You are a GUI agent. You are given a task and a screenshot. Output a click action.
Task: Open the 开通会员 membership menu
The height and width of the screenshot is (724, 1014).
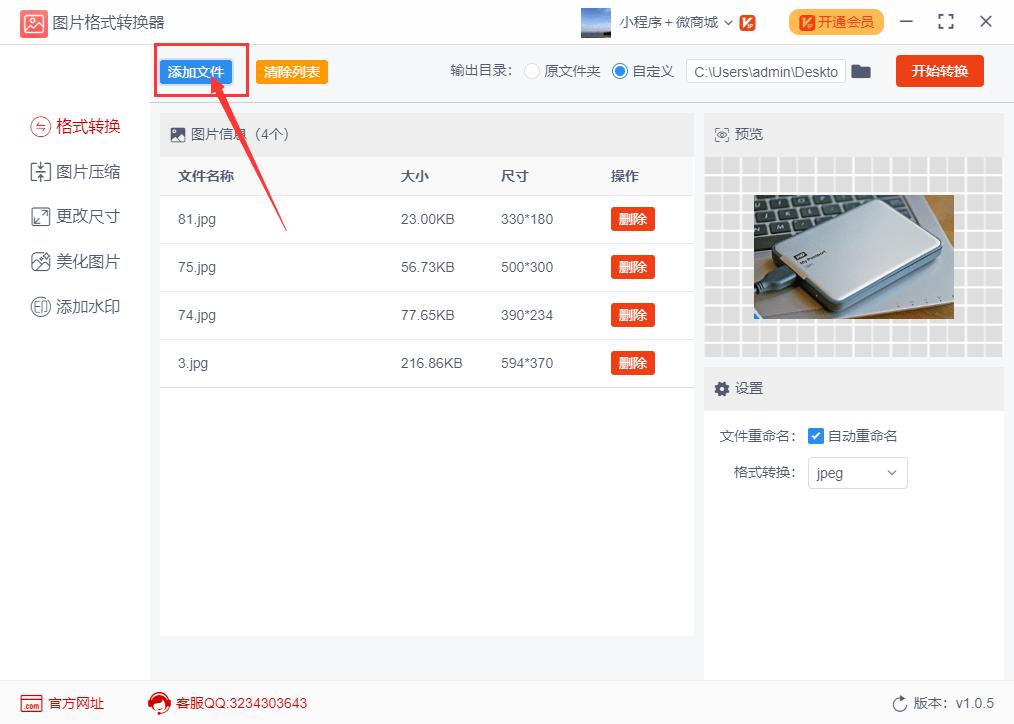[x=836, y=21]
